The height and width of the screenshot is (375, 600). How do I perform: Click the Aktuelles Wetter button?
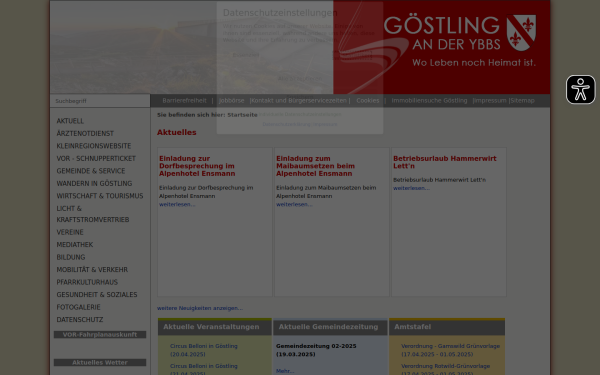[100, 362]
